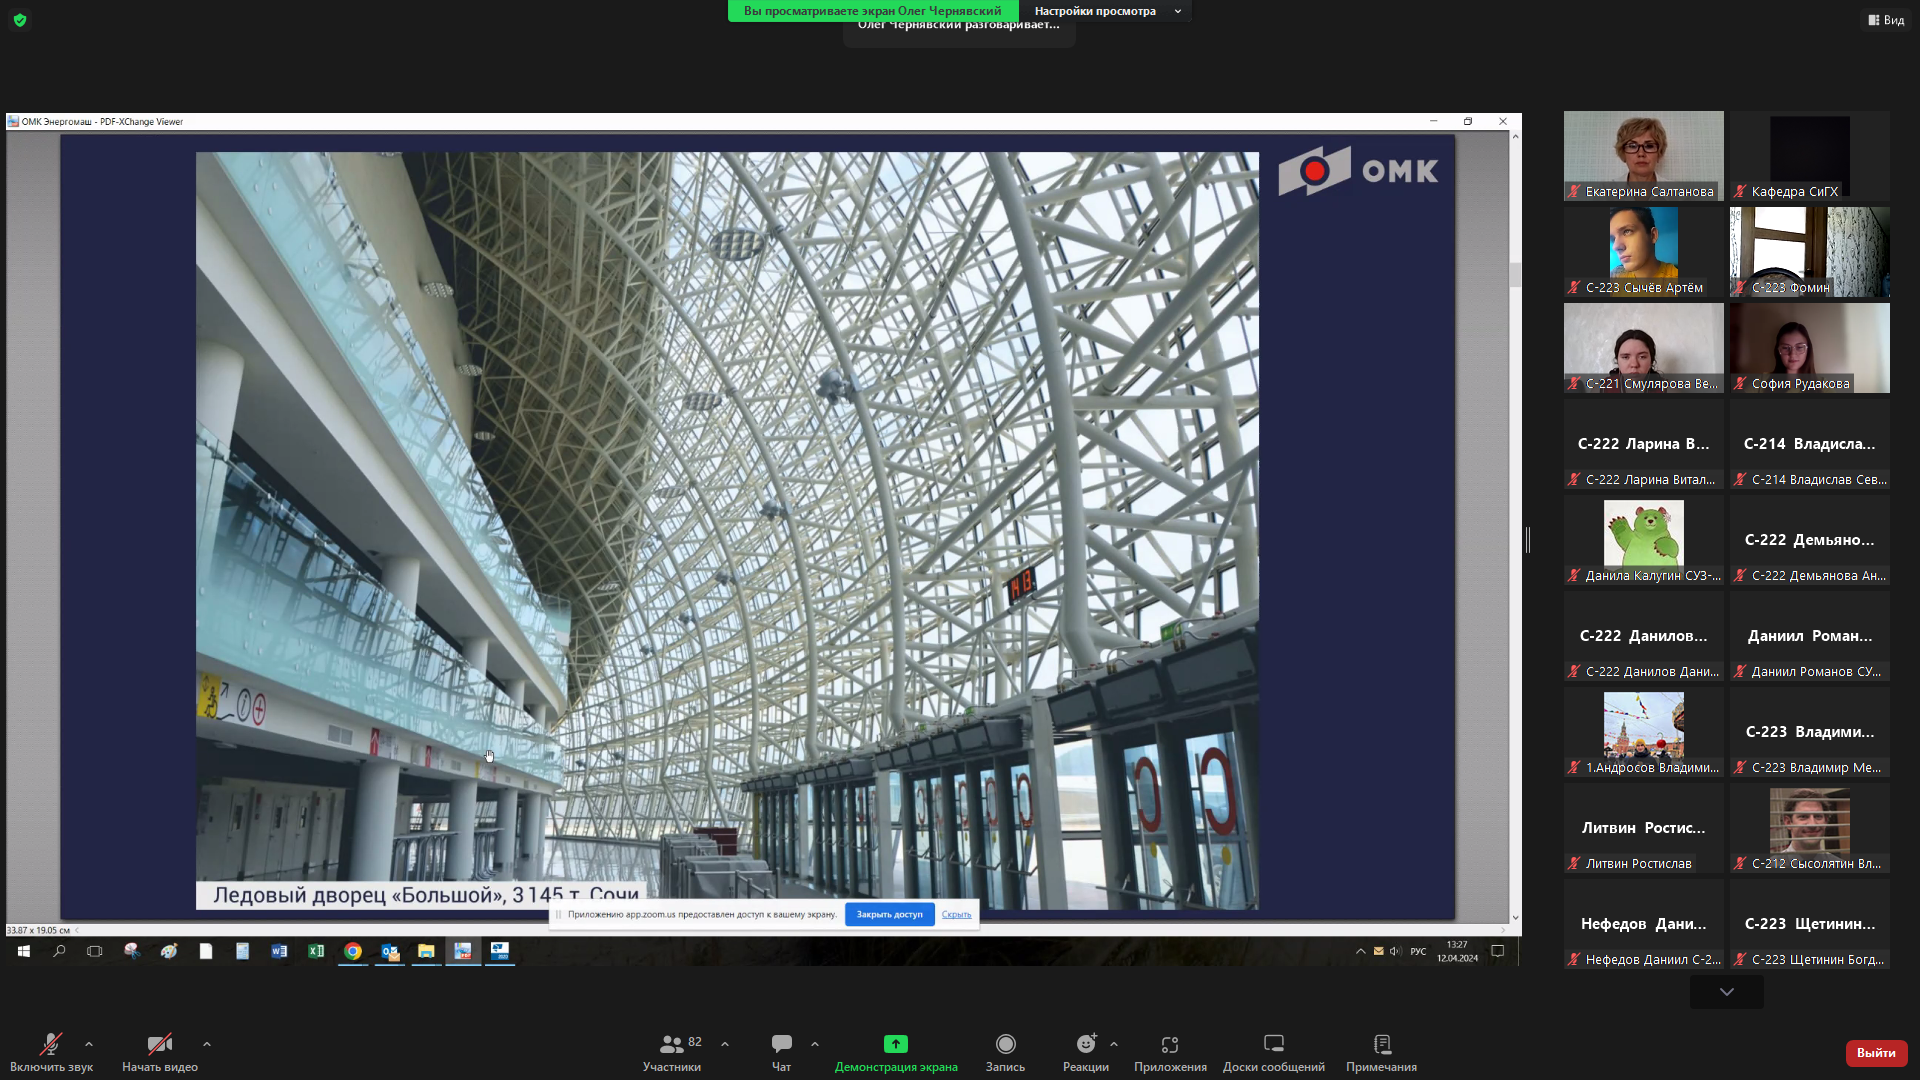
Task: Open Outlook from shared taskbar
Action: click(x=390, y=951)
